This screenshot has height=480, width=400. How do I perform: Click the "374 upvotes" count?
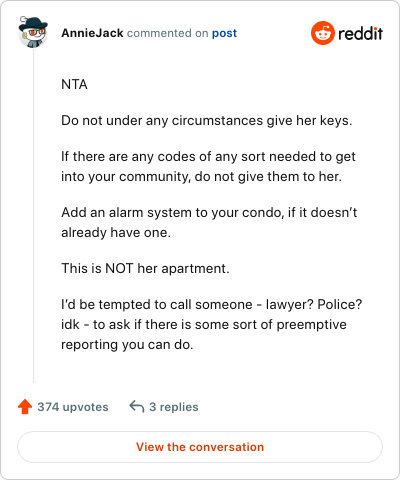pyautogui.click(x=73, y=407)
